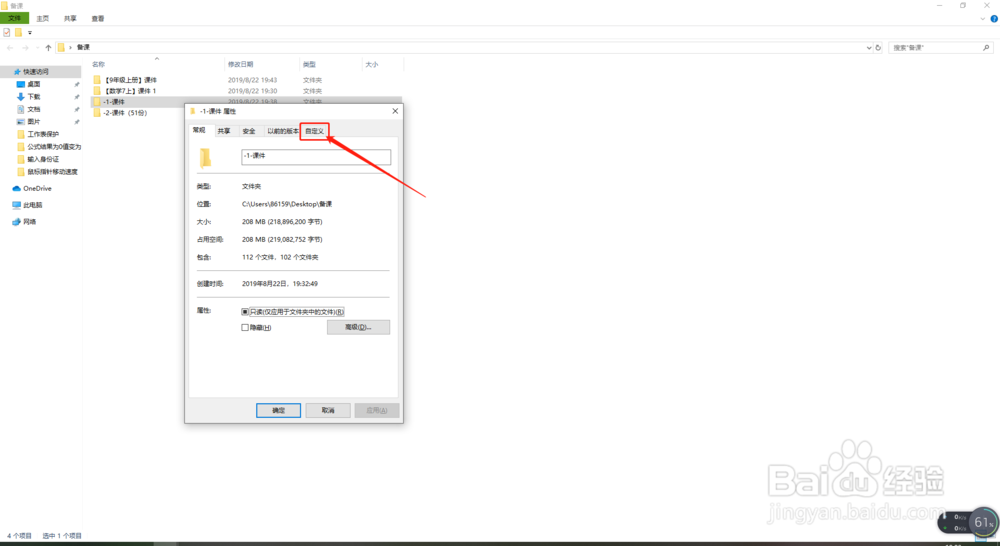Go back with the Back arrow
The width and height of the screenshot is (1000, 546).
(10, 48)
